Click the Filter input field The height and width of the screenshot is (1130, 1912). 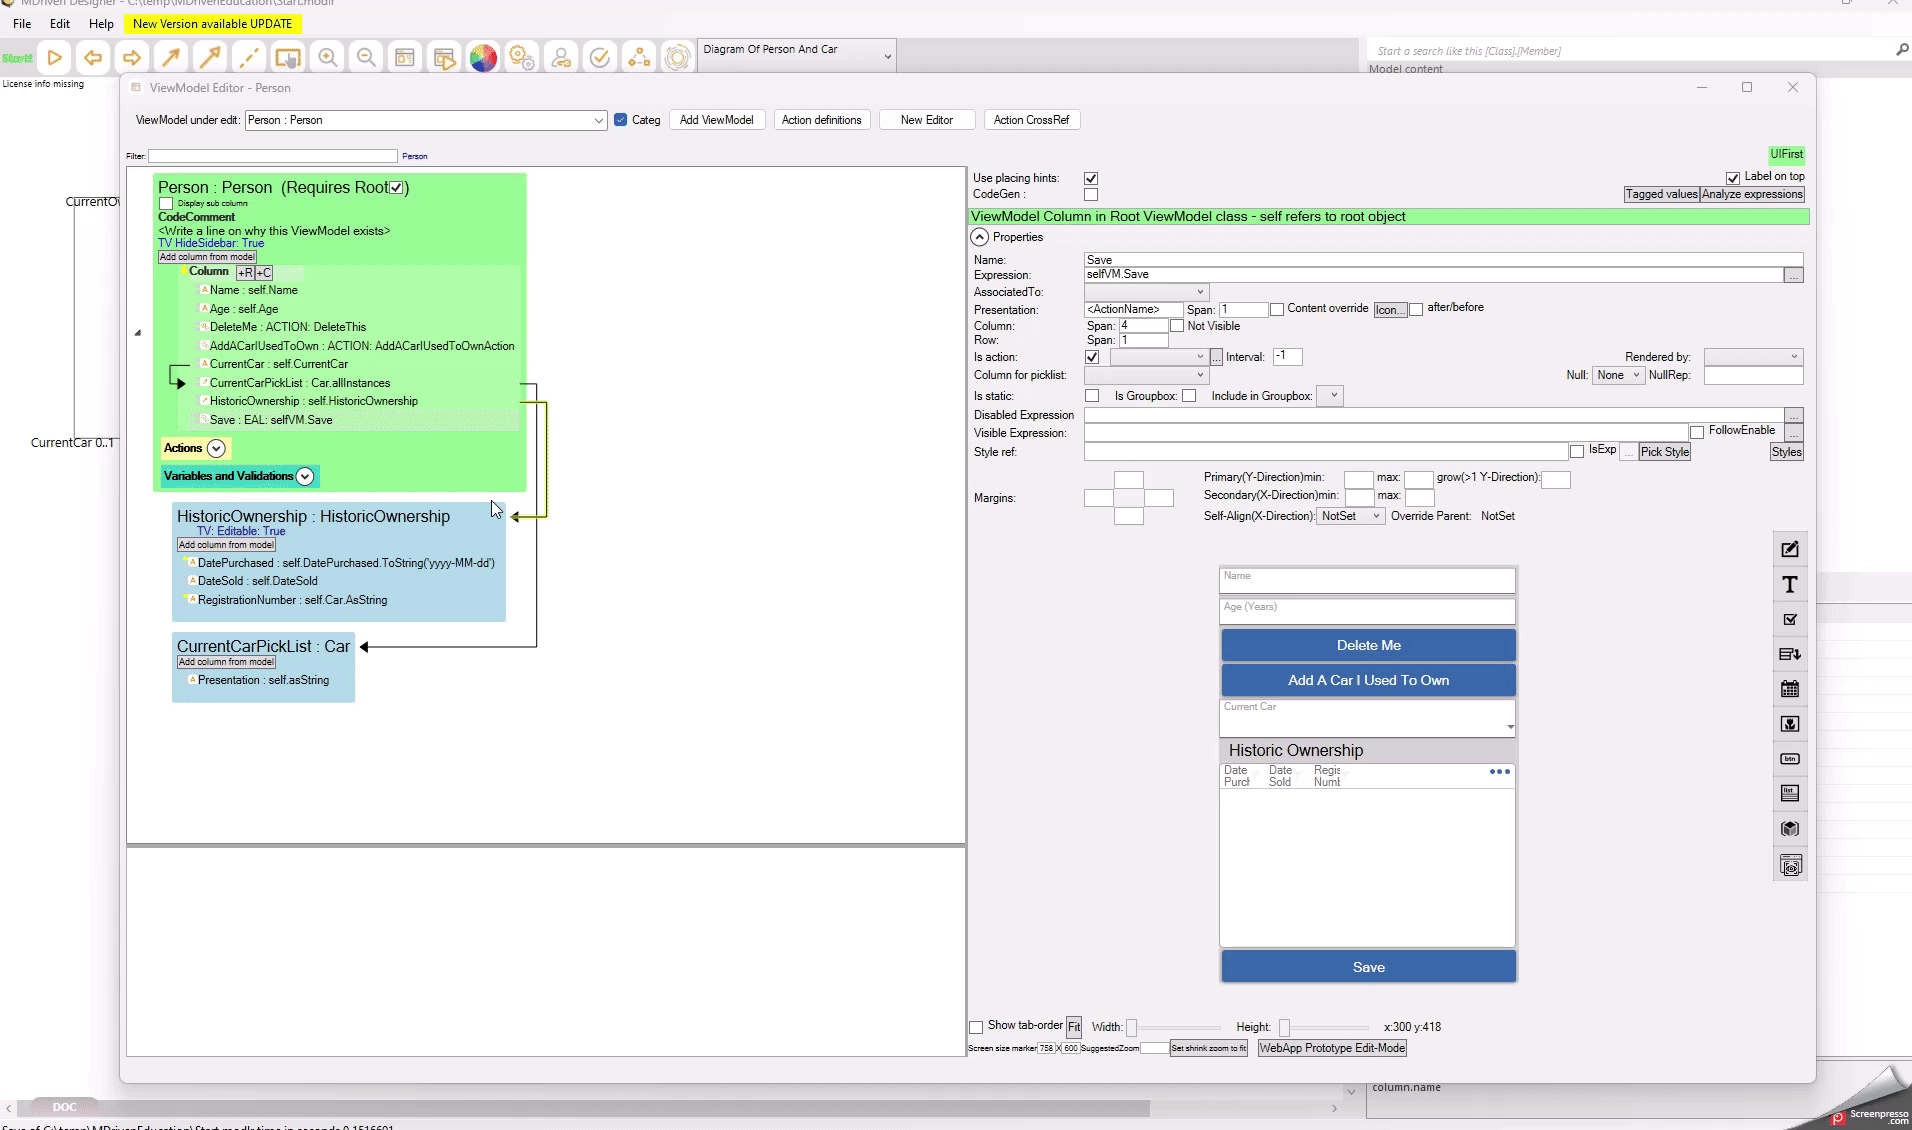pos(273,156)
